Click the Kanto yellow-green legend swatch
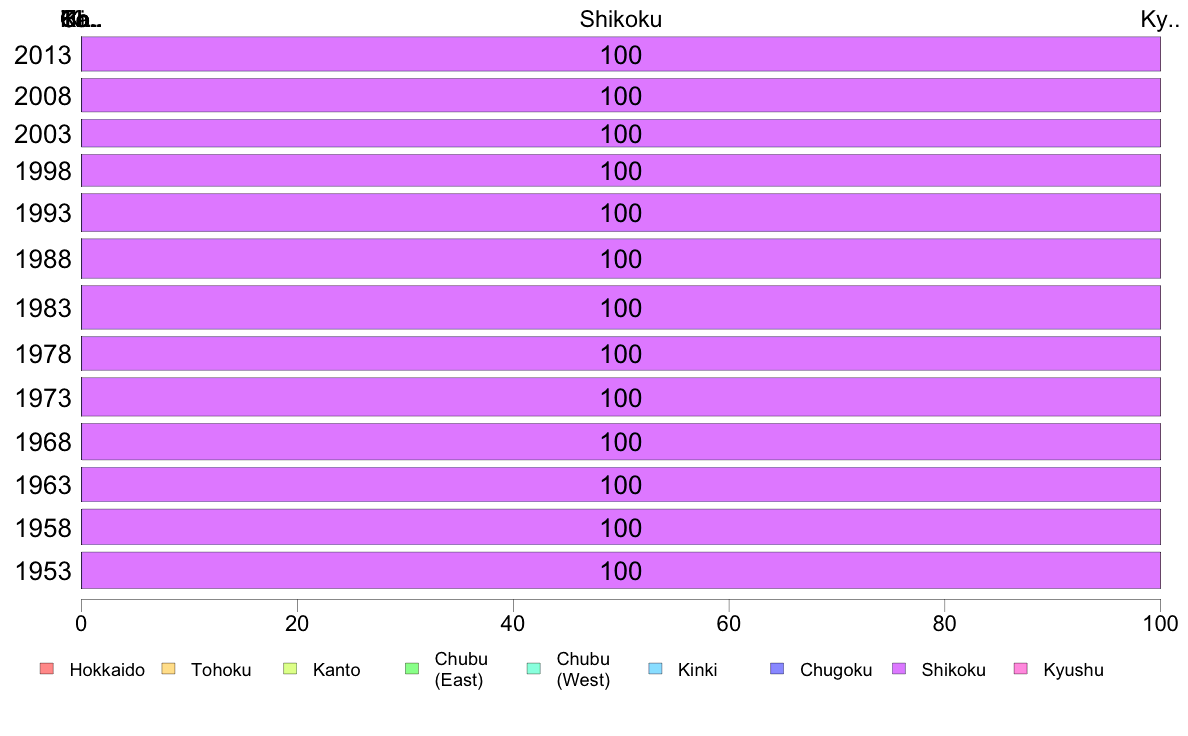 (290, 669)
